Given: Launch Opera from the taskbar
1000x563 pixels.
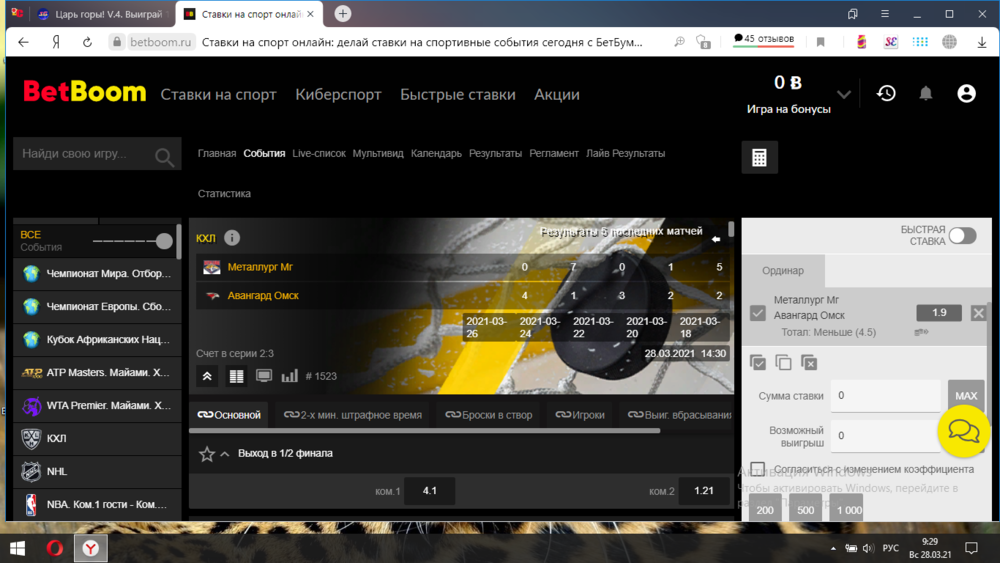Looking at the screenshot, I should [55, 548].
